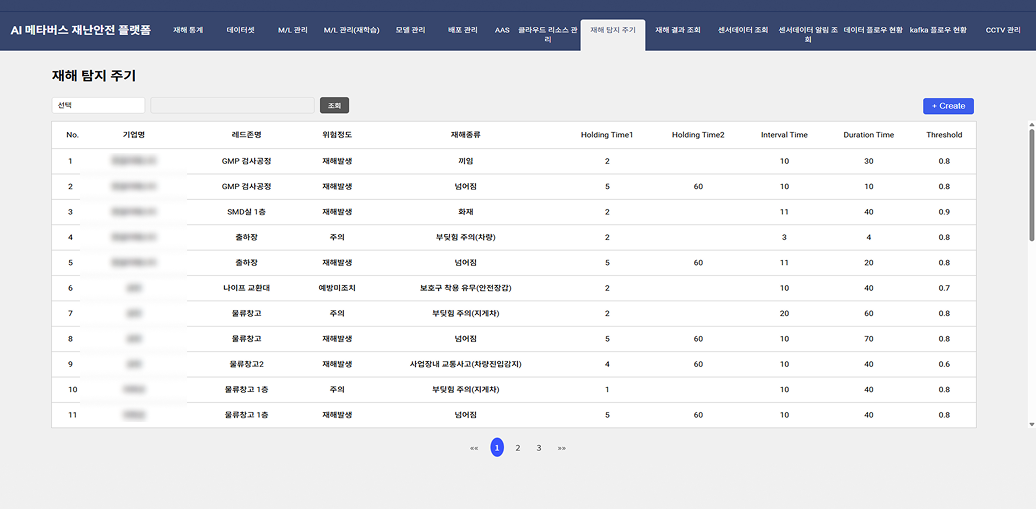This screenshot has height=509, width=1036.
Task: Click 부딪힘 주의(차량) cell
Action: (466, 237)
